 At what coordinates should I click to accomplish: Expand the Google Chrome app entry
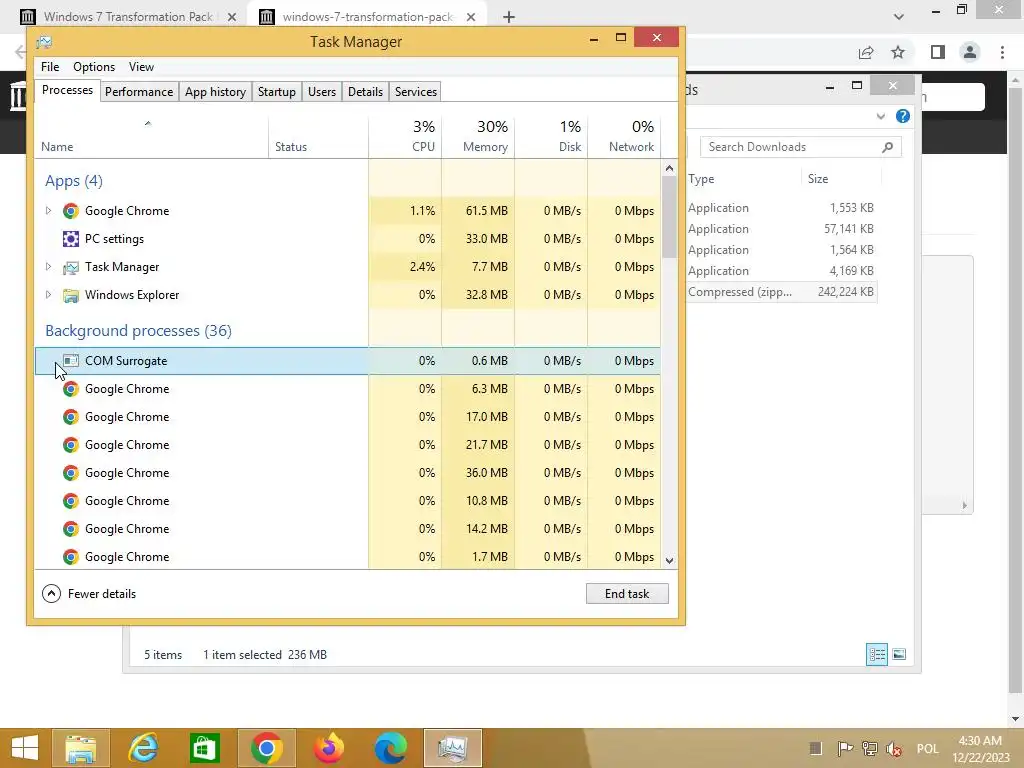pyautogui.click(x=48, y=210)
